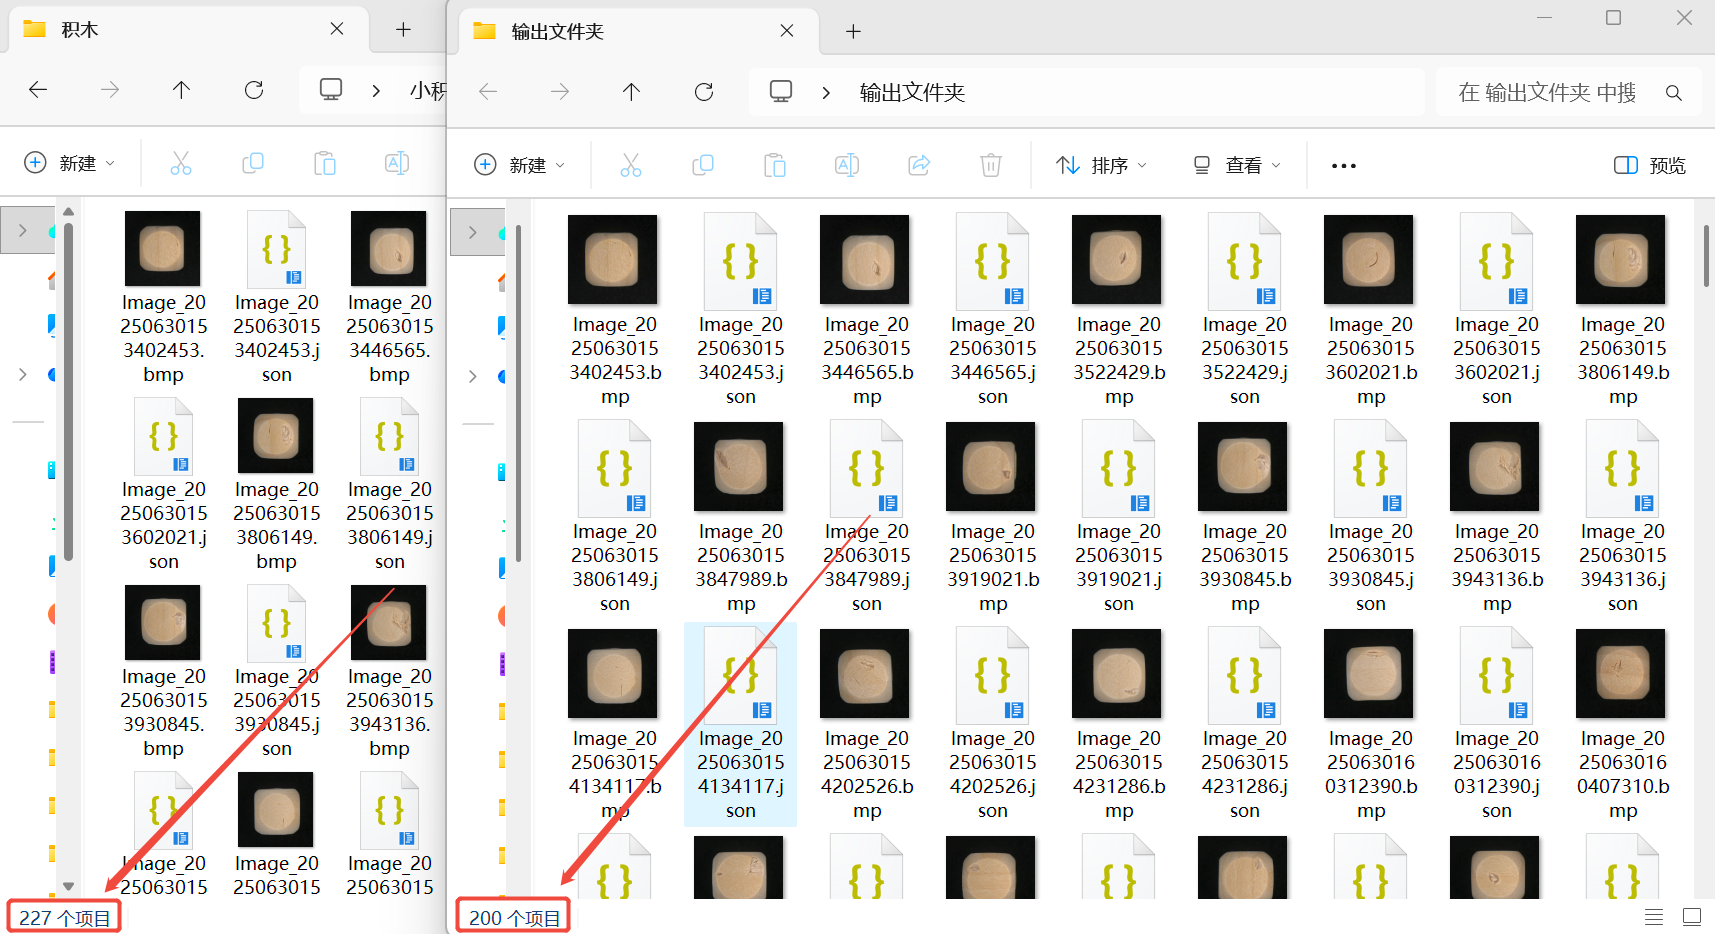The height and width of the screenshot is (934, 1715).
Task: Expand lower tree chevron in 输出文件夹 navigation pane
Action: point(472,376)
